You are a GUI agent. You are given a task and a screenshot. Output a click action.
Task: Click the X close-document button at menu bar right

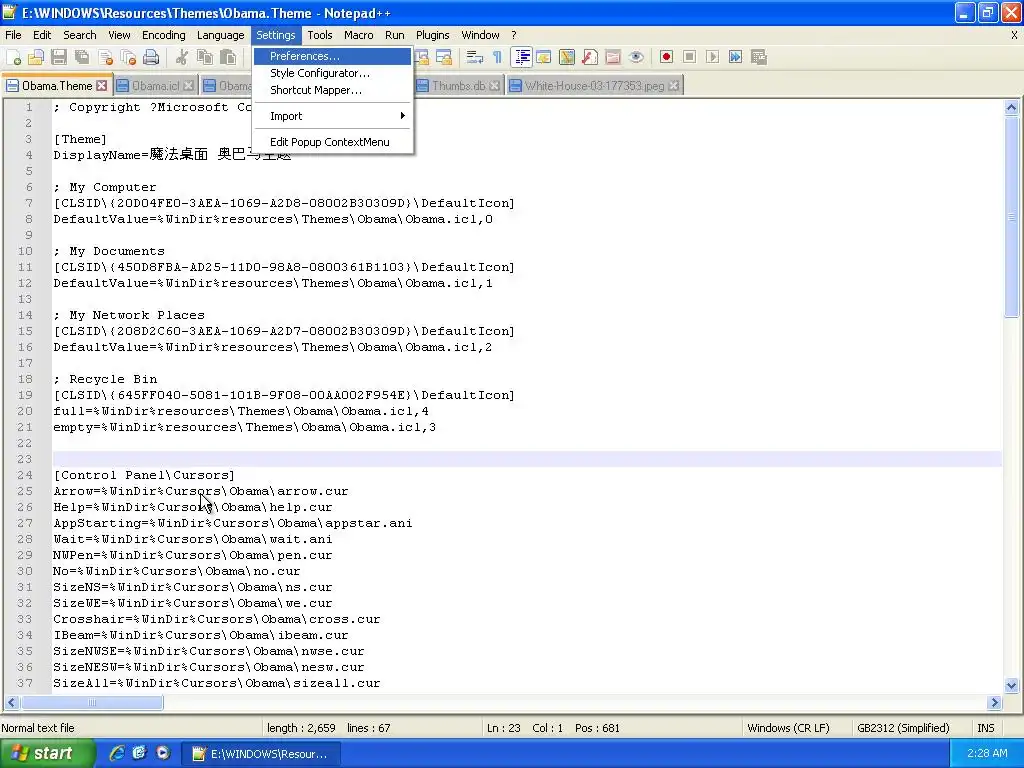click(x=1014, y=35)
